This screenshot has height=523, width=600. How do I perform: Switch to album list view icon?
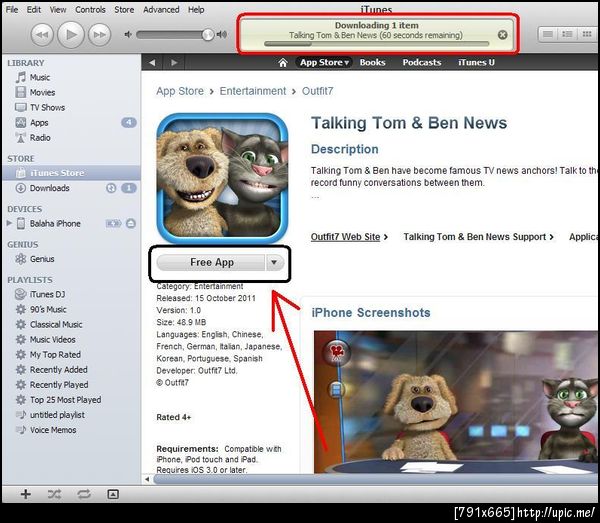[567, 34]
